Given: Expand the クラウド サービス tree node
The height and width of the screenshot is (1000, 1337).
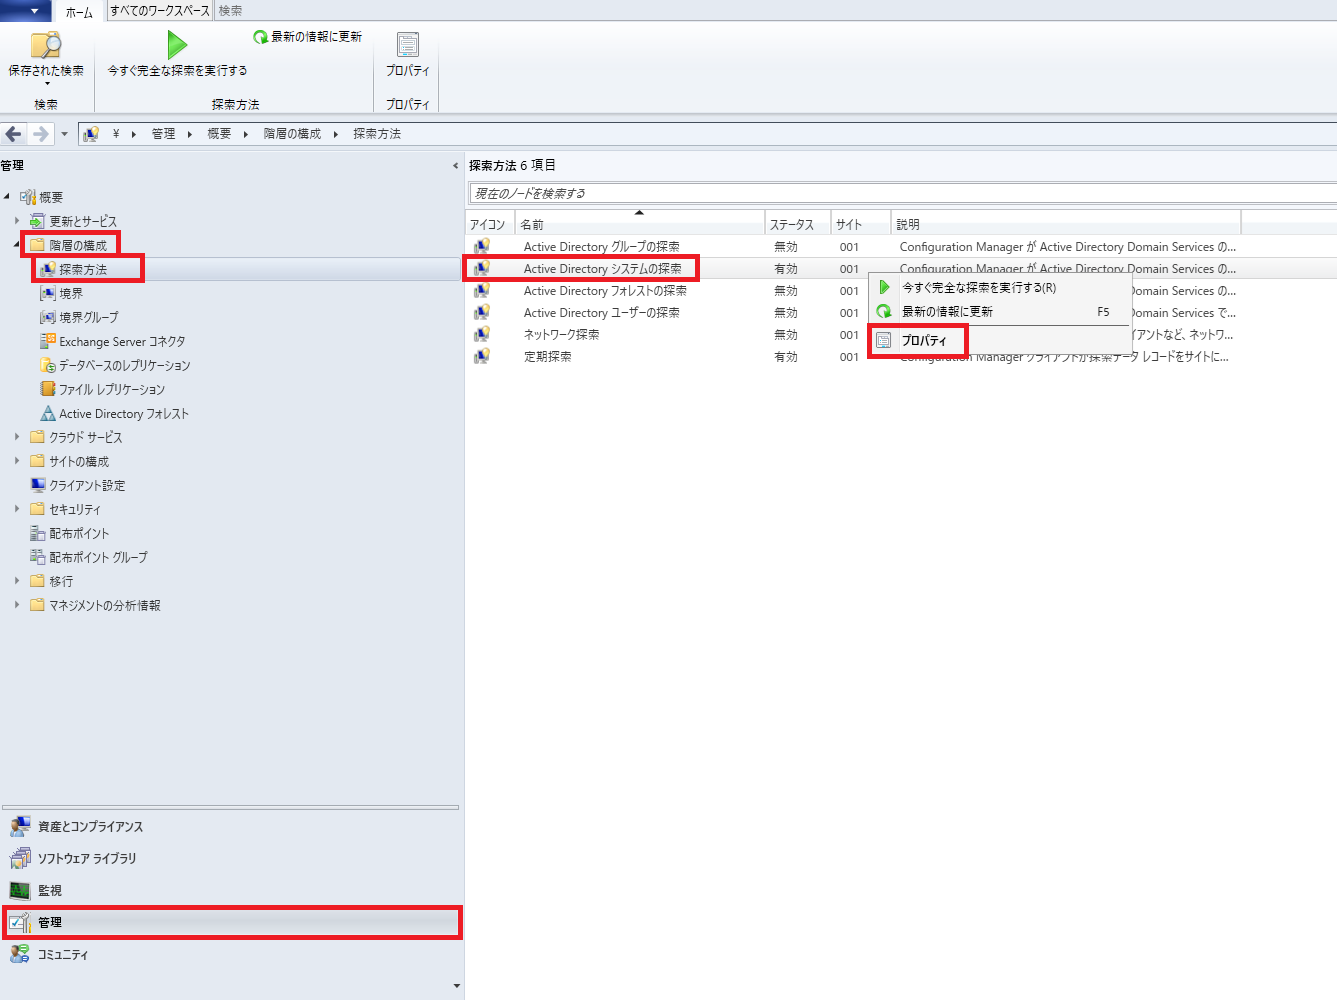Looking at the screenshot, I should click(x=17, y=437).
